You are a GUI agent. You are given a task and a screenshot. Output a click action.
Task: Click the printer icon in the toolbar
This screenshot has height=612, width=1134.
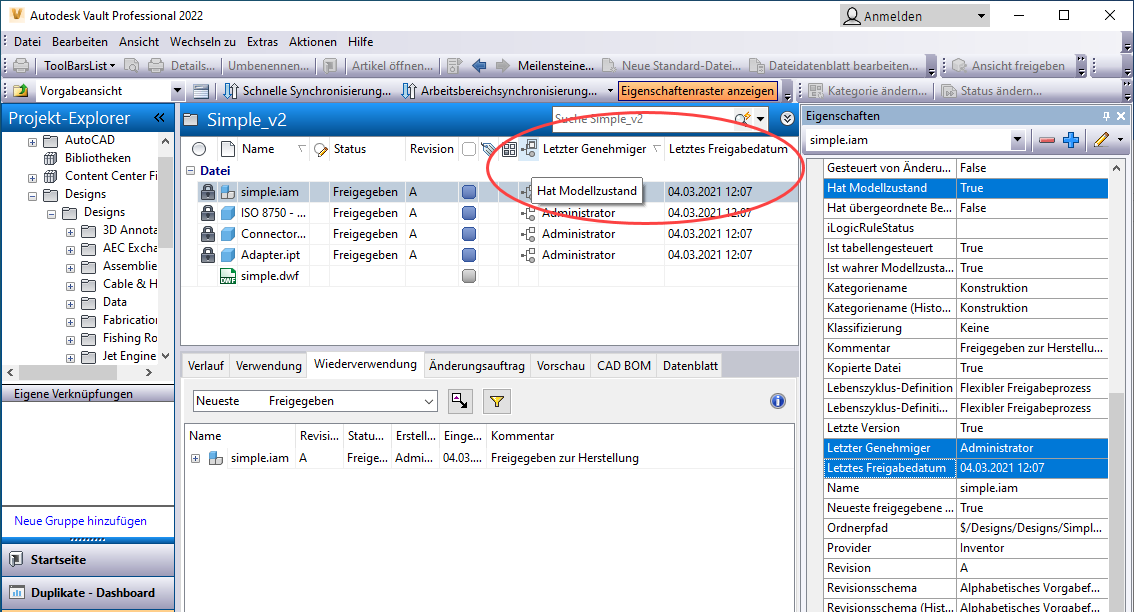pos(22,66)
